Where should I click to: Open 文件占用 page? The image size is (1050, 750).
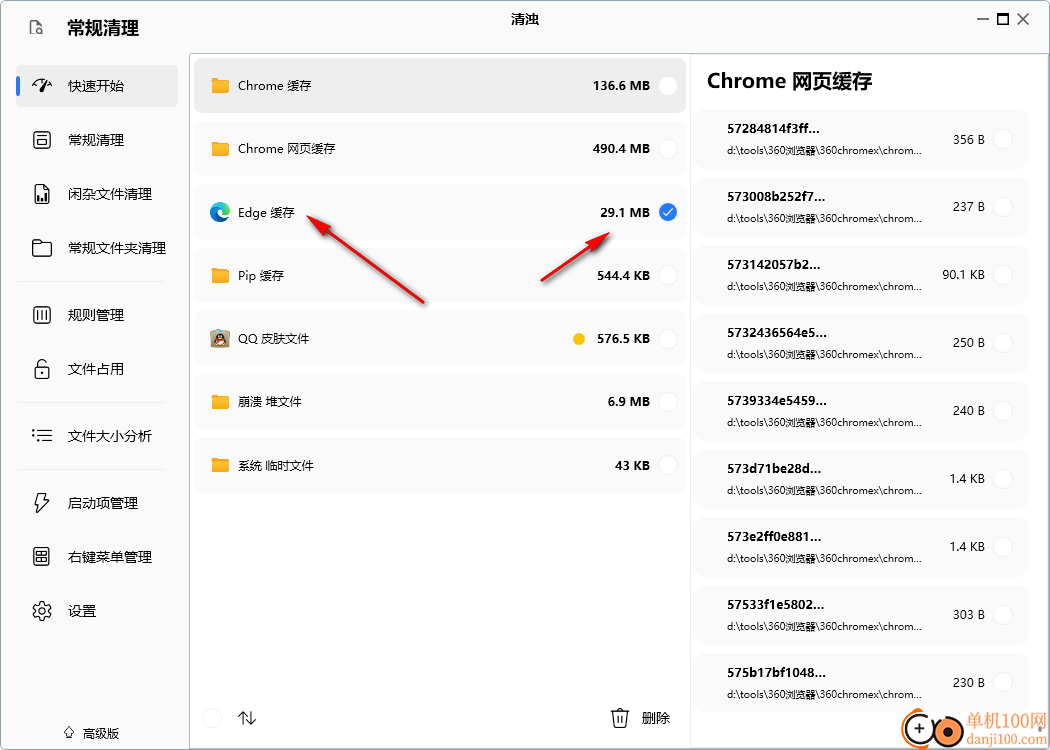(97, 369)
